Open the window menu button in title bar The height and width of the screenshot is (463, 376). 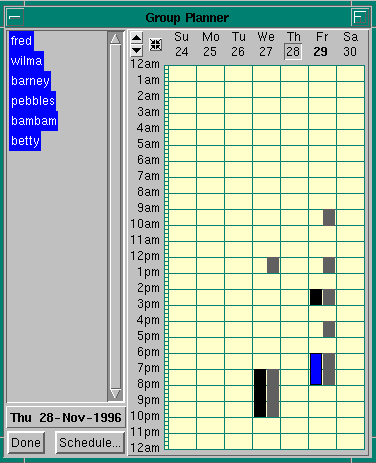point(15,17)
